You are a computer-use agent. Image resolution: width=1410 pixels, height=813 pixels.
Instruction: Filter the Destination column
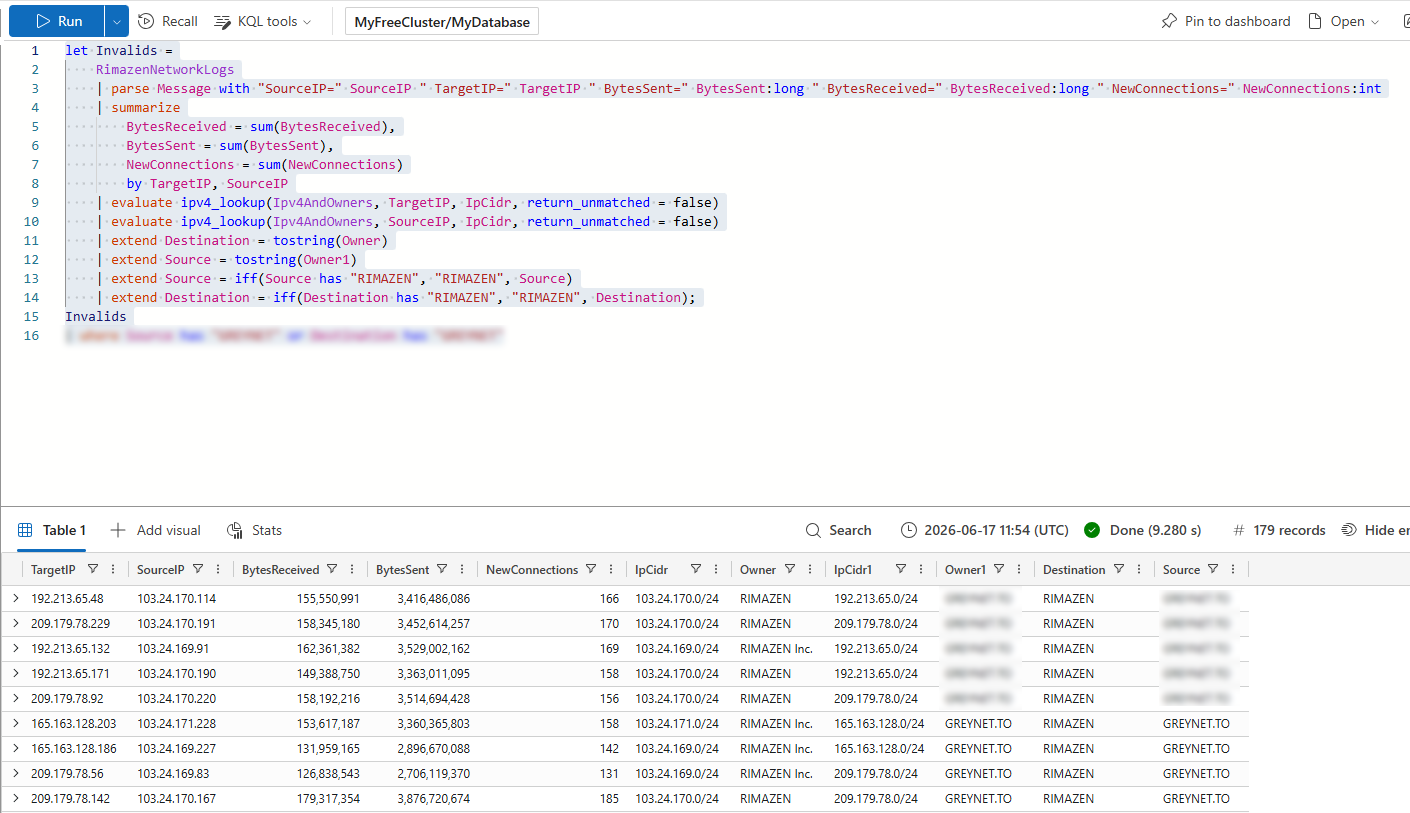click(1120, 569)
